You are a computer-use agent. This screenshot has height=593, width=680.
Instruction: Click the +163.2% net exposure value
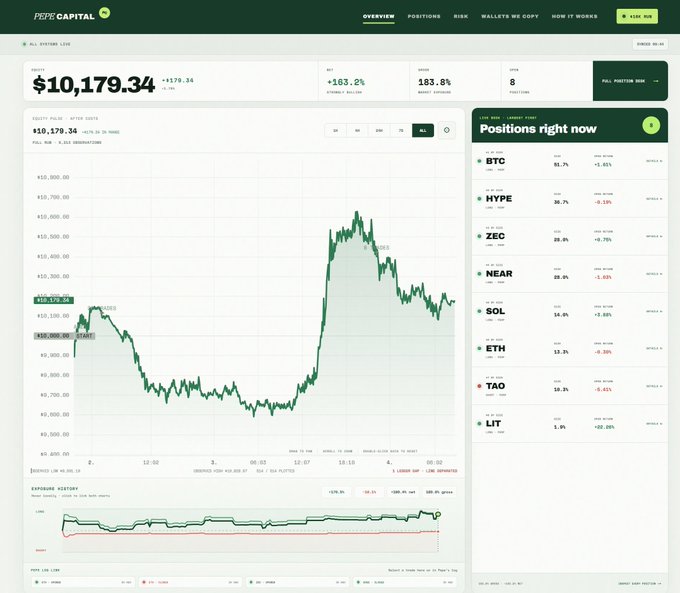[346, 82]
